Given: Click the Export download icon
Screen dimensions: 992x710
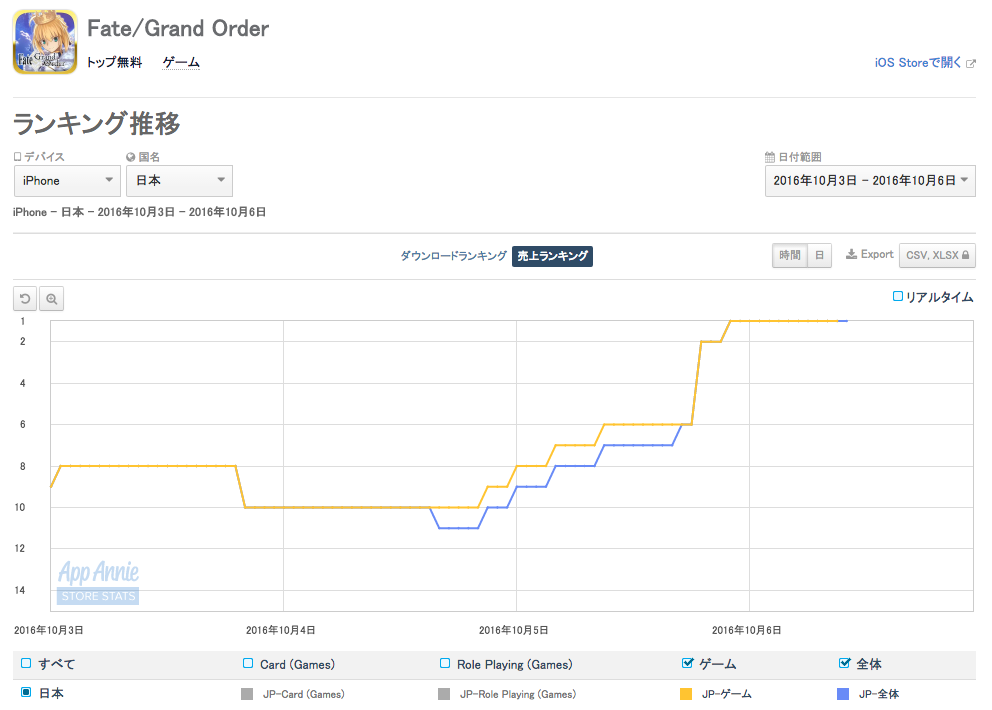Looking at the screenshot, I should 852,254.
